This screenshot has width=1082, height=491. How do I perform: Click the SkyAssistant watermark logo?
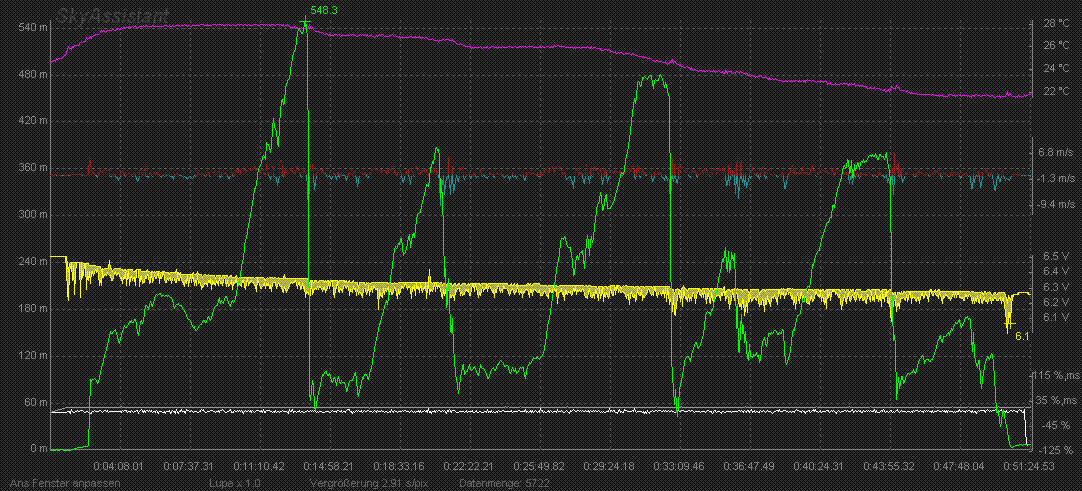click(112, 14)
